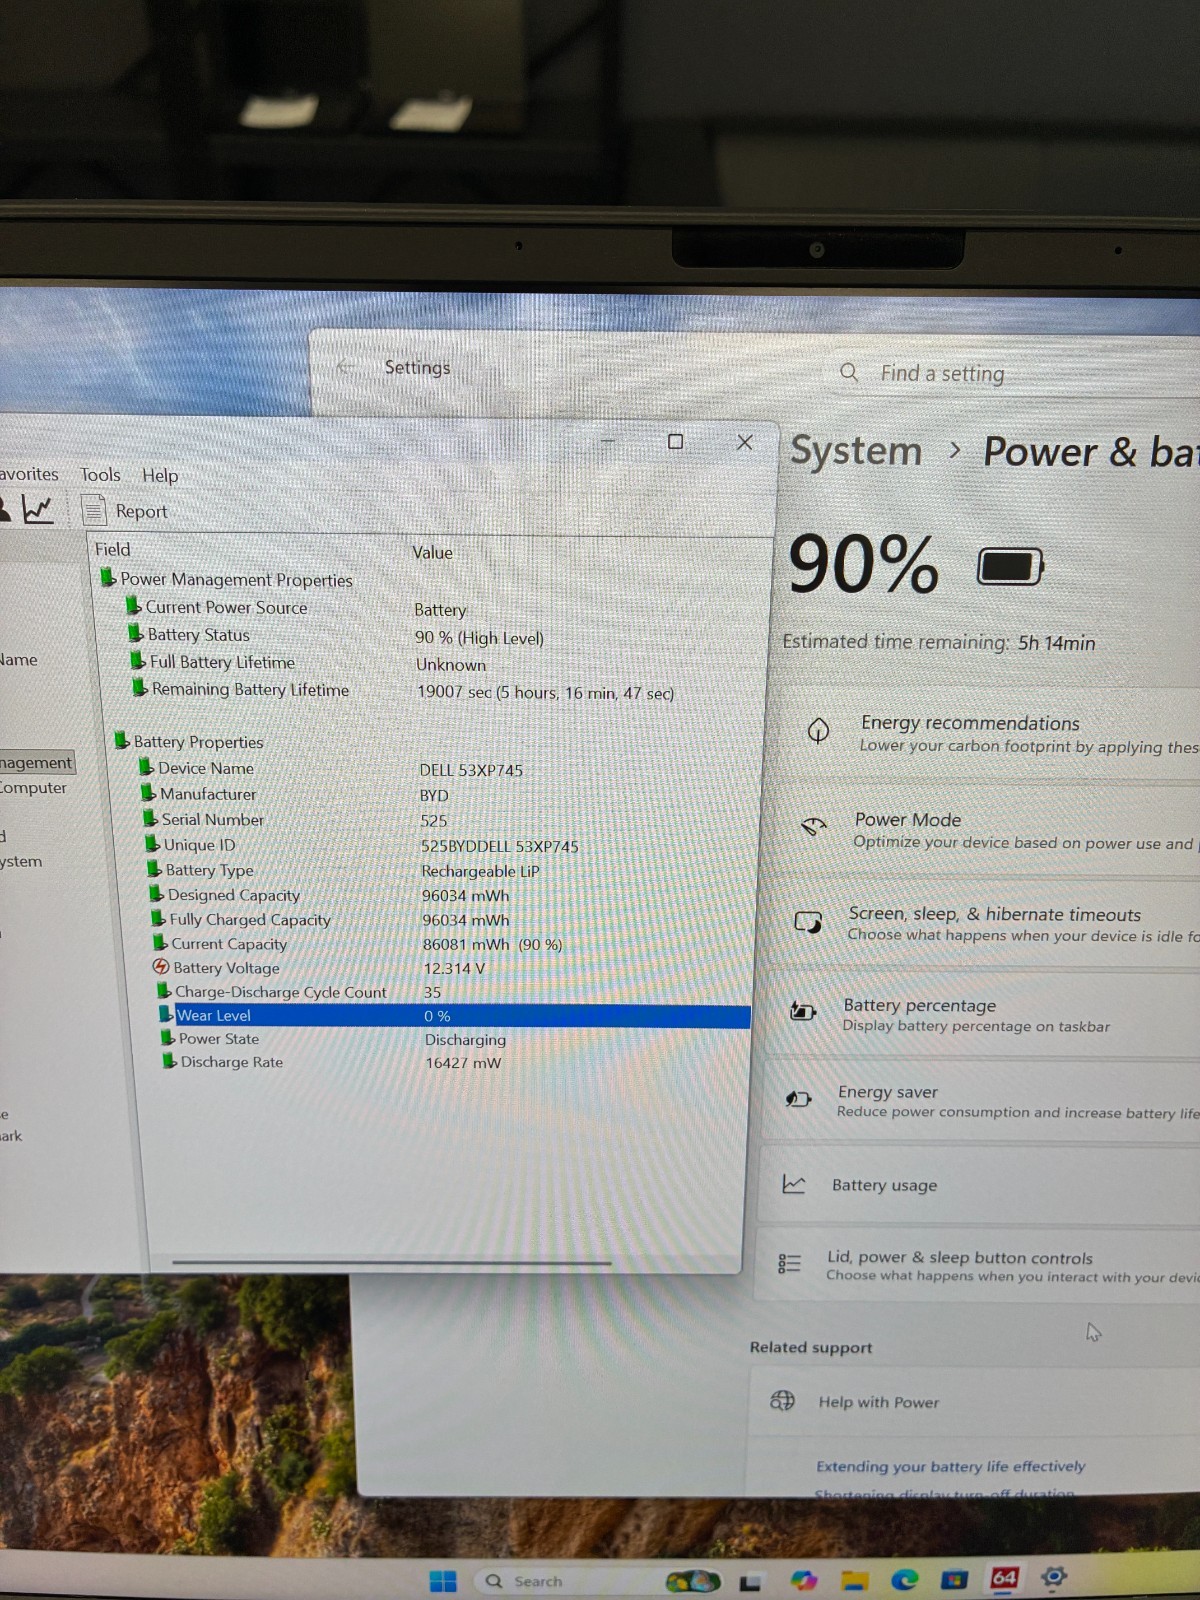Expand the Energy saver section

(980, 1100)
